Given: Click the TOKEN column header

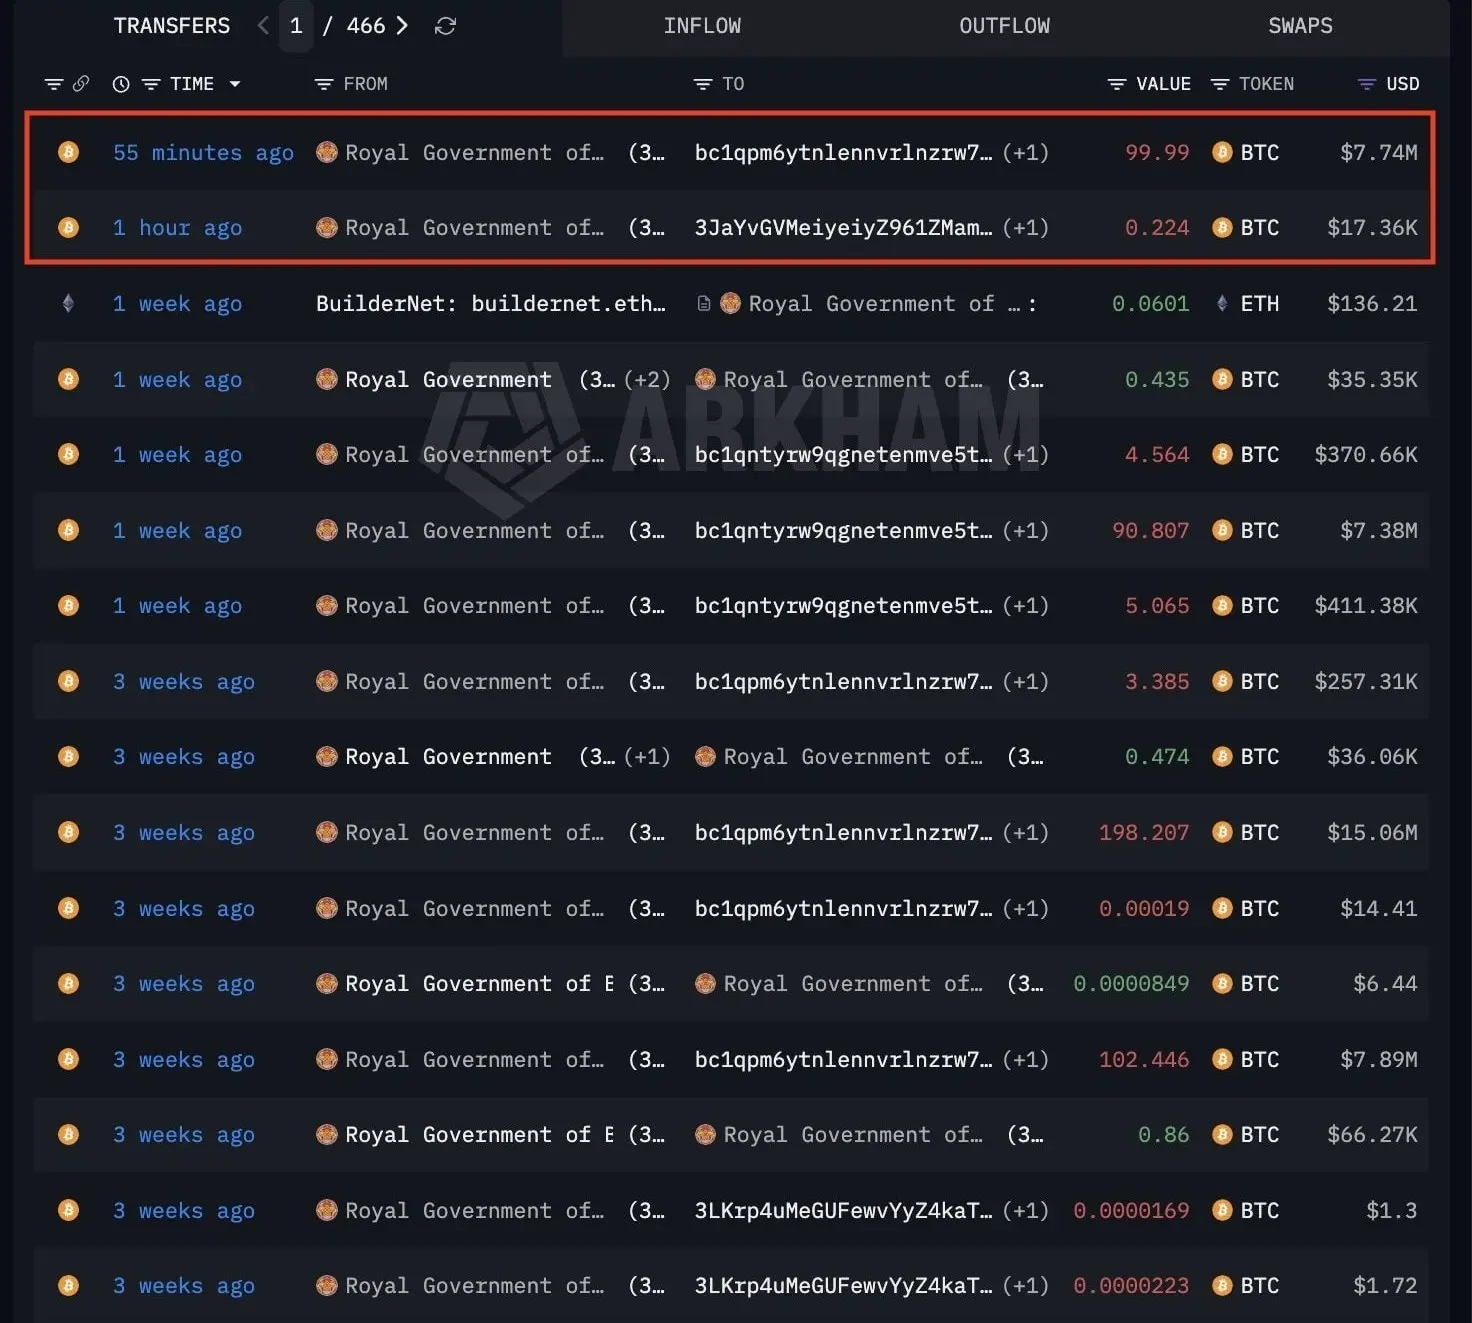Looking at the screenshot, I should (x=1266, y=84).
